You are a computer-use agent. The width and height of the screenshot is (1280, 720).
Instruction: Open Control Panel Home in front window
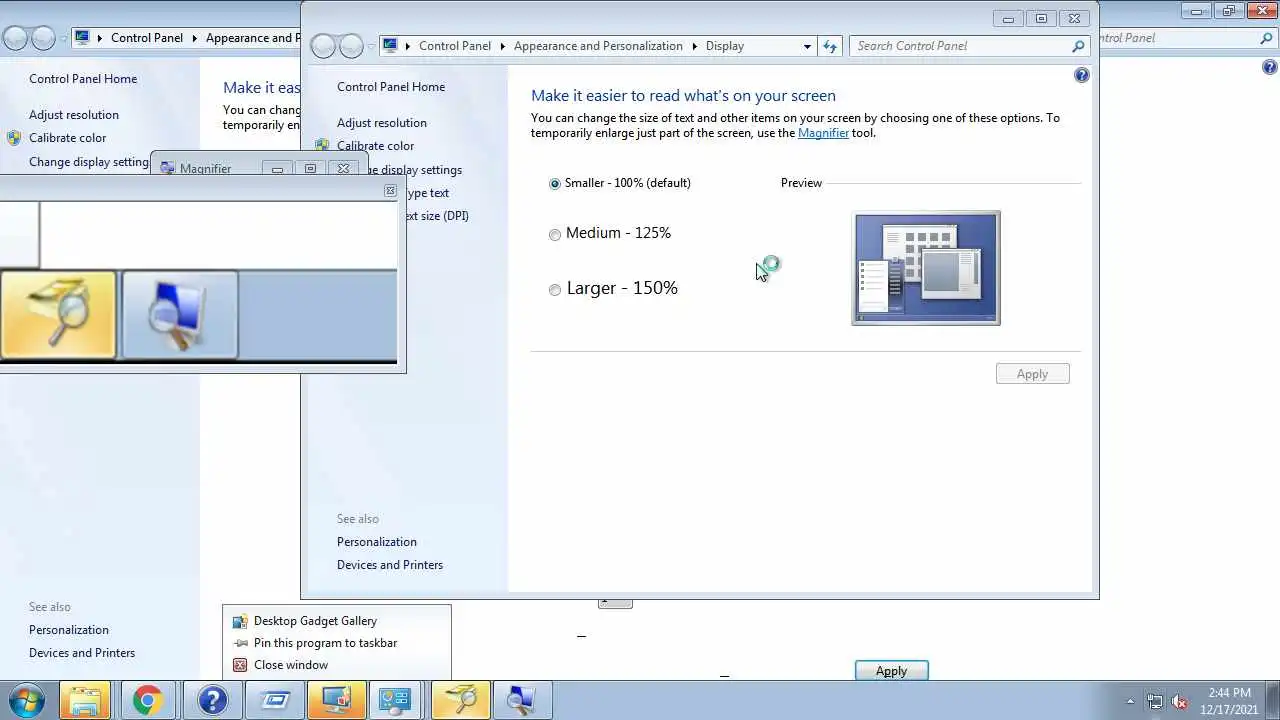click(x=391, y=87)
